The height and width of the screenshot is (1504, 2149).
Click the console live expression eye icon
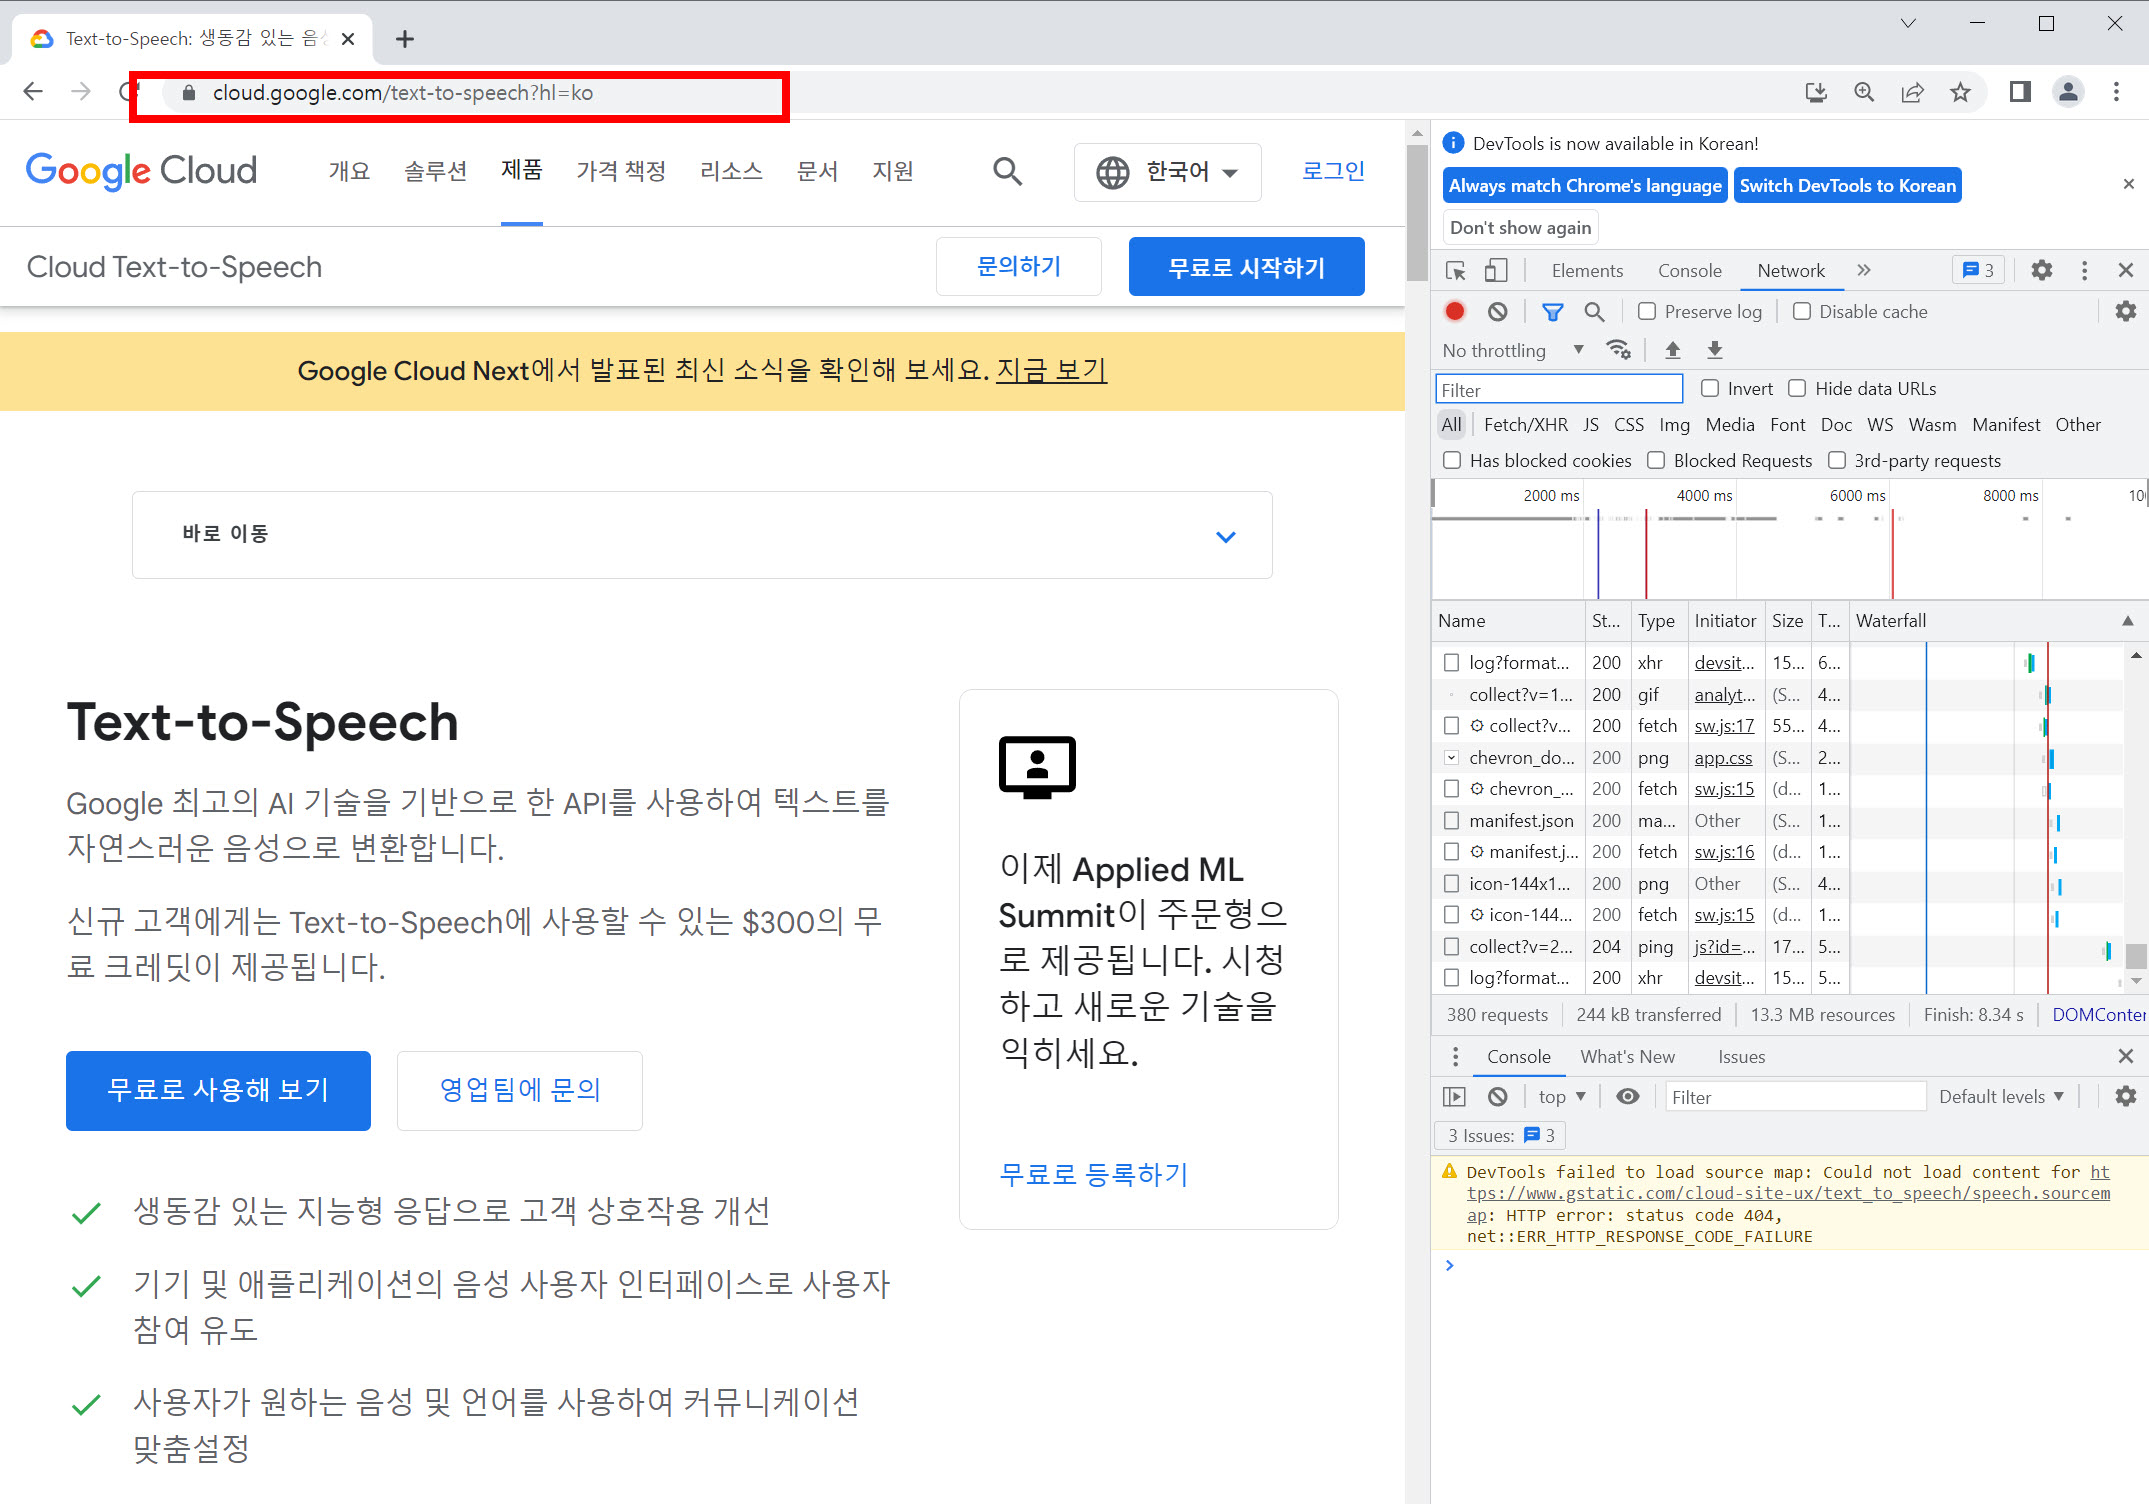tap(1628, 1097)
